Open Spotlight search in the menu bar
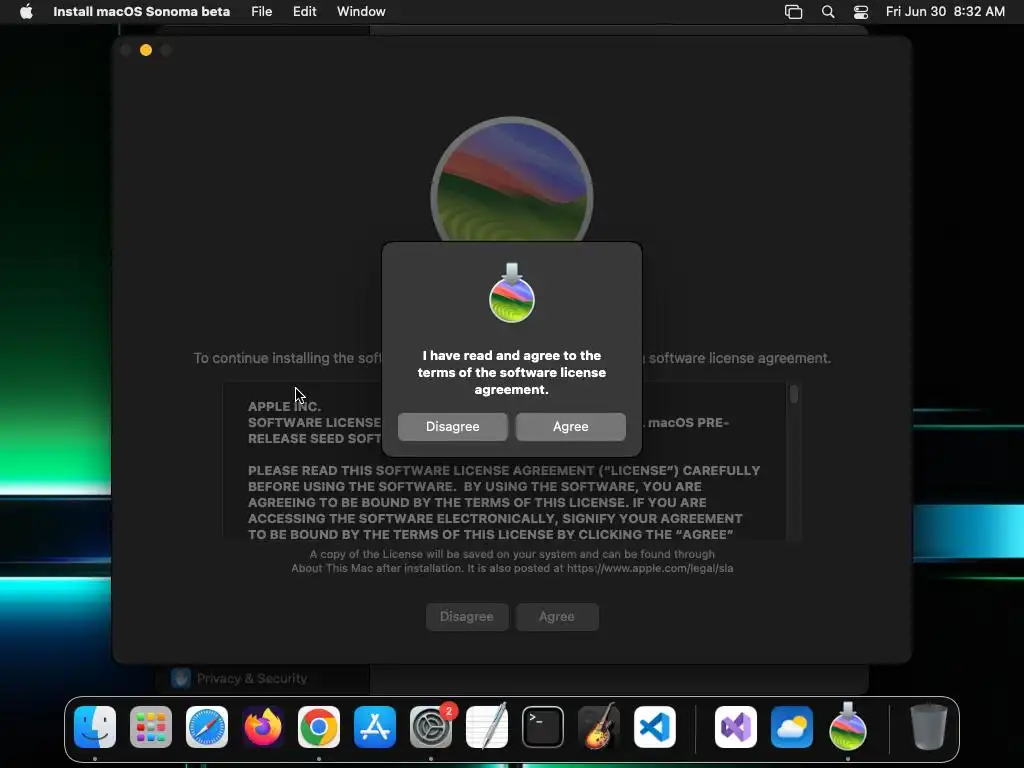1024x768 pixels. tap(827, 12)
